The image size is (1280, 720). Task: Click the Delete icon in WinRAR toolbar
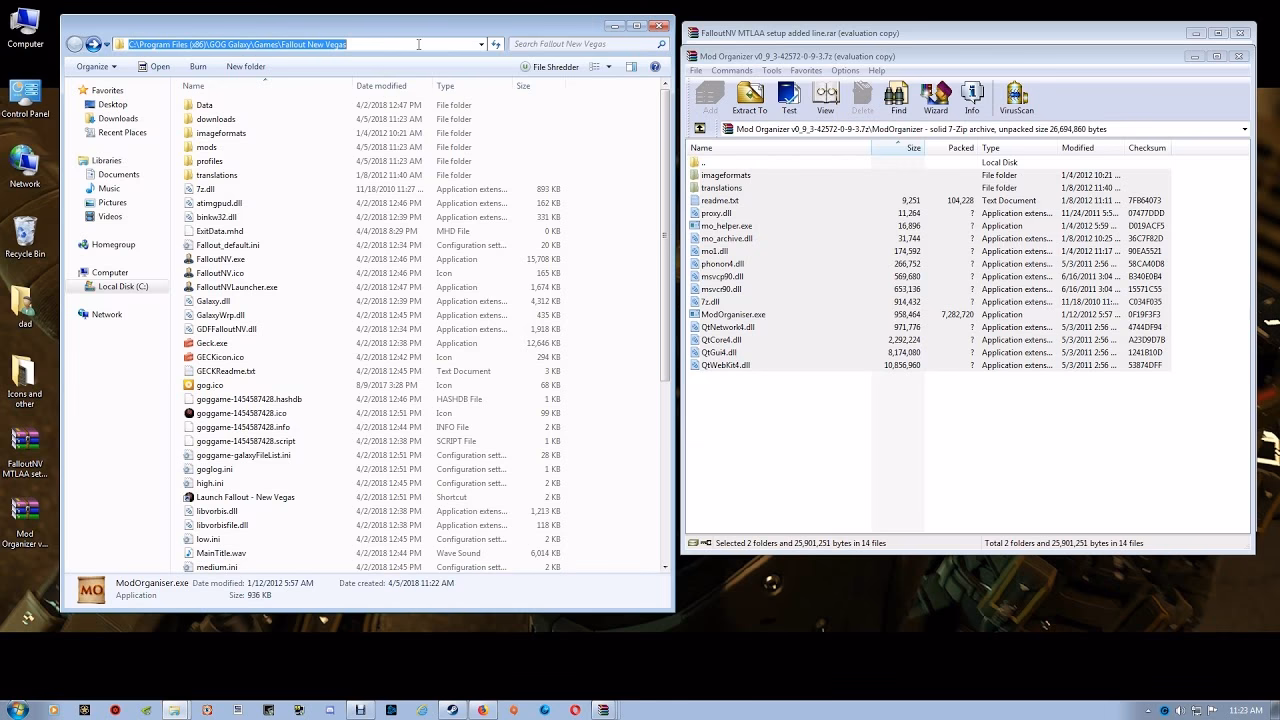point(862,98)
